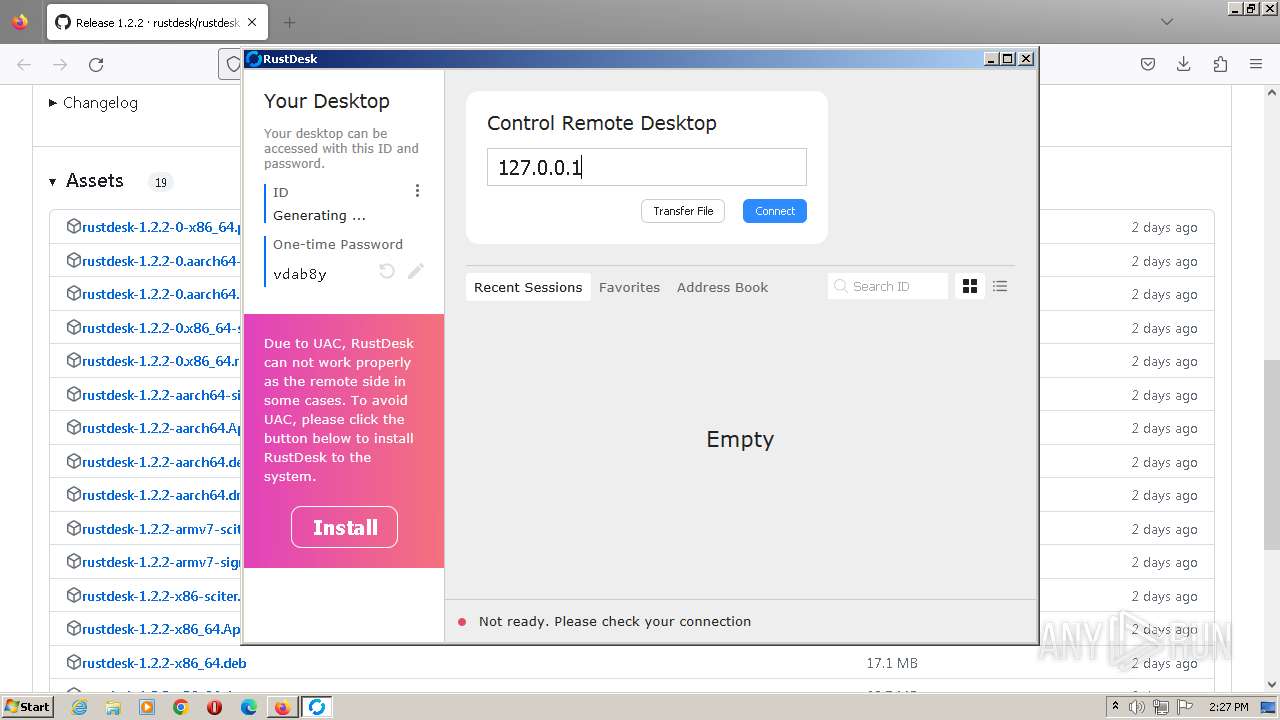
Task: Connect to the remote desktop
Action: 775,211
